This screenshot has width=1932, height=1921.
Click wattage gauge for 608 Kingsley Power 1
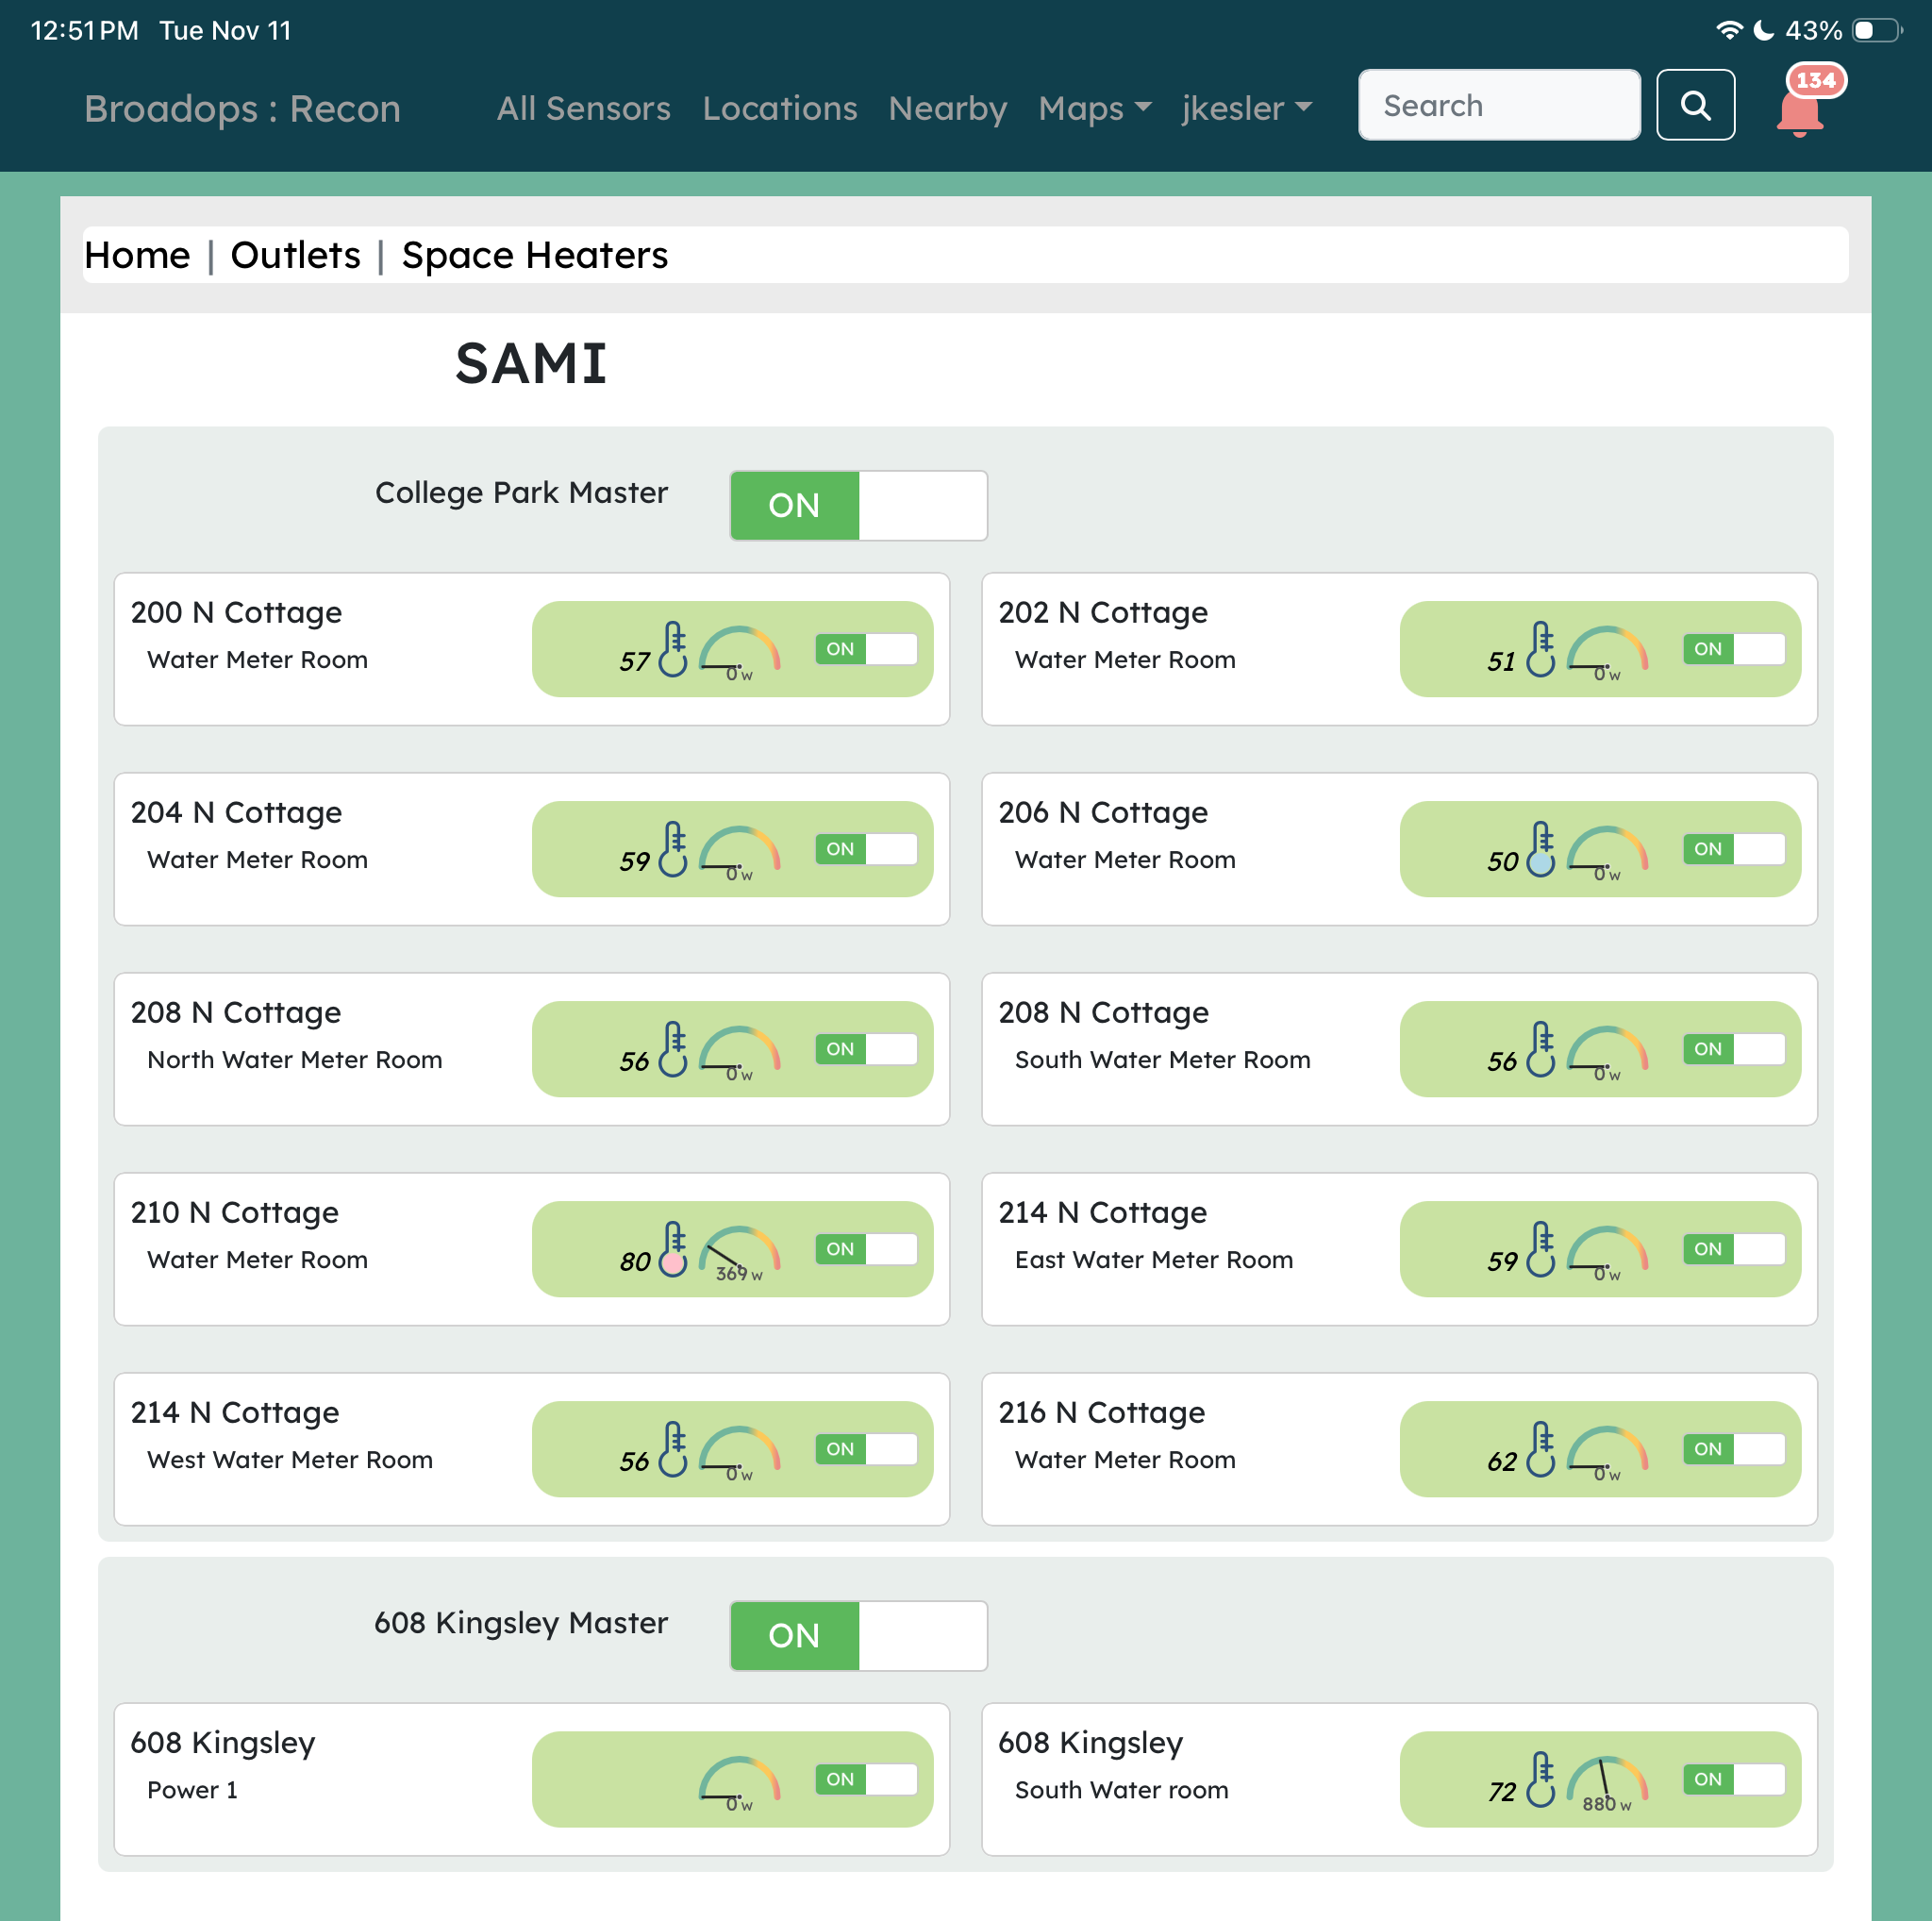[739, 1783]
